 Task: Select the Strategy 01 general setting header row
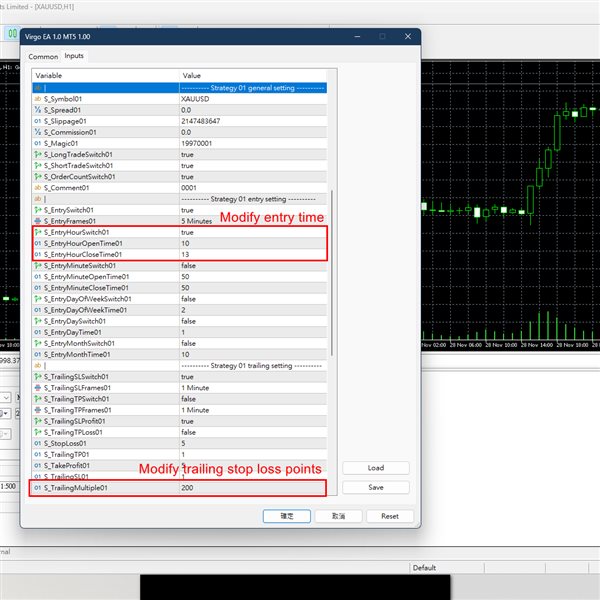point(179,88)
